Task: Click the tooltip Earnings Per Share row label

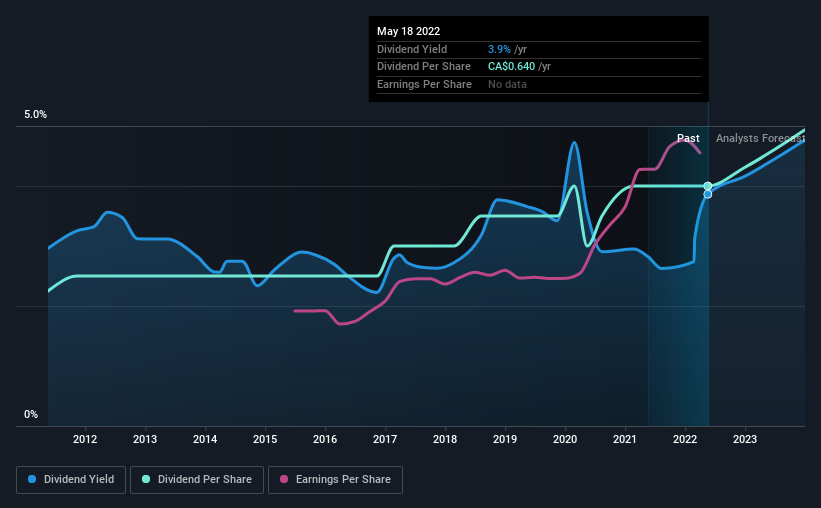Action: click(424, 84)
